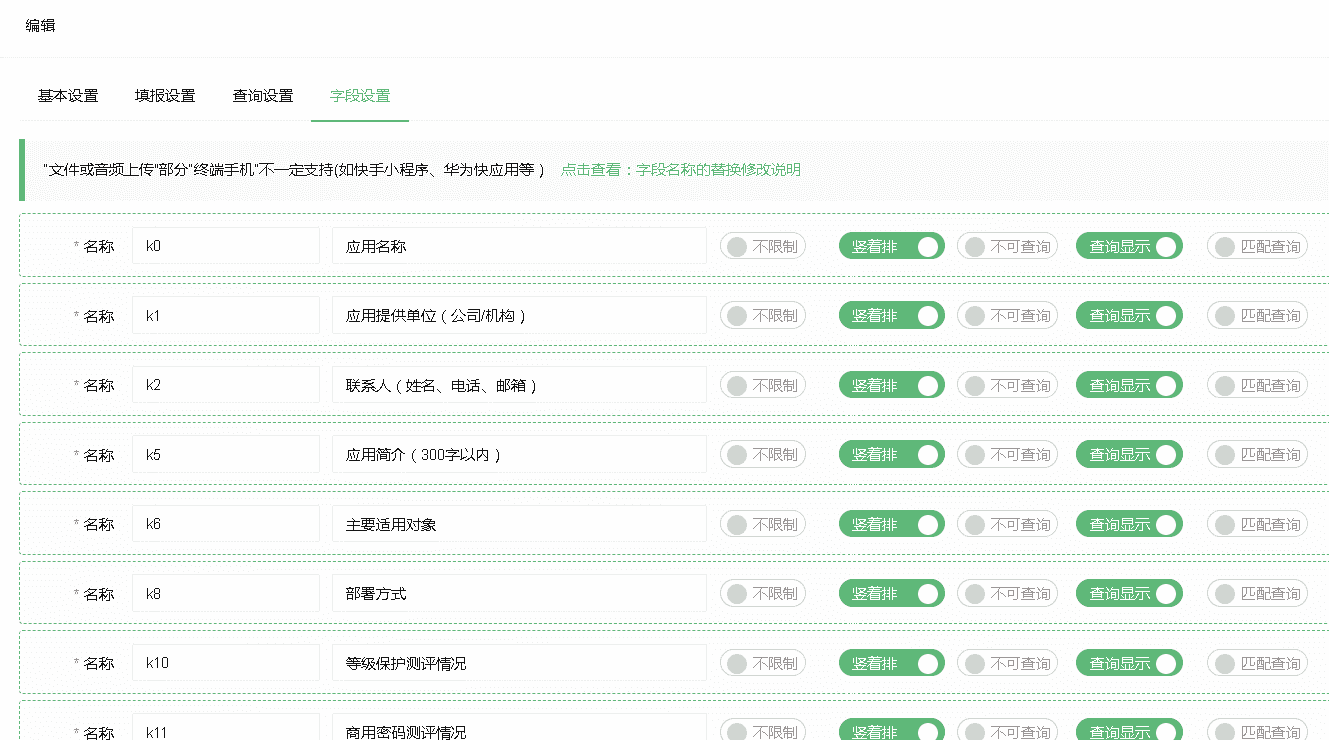The image size is (1329, 740).
Task: Disable 查询显示 switch in the k5 row
Action: (1129, 455)
